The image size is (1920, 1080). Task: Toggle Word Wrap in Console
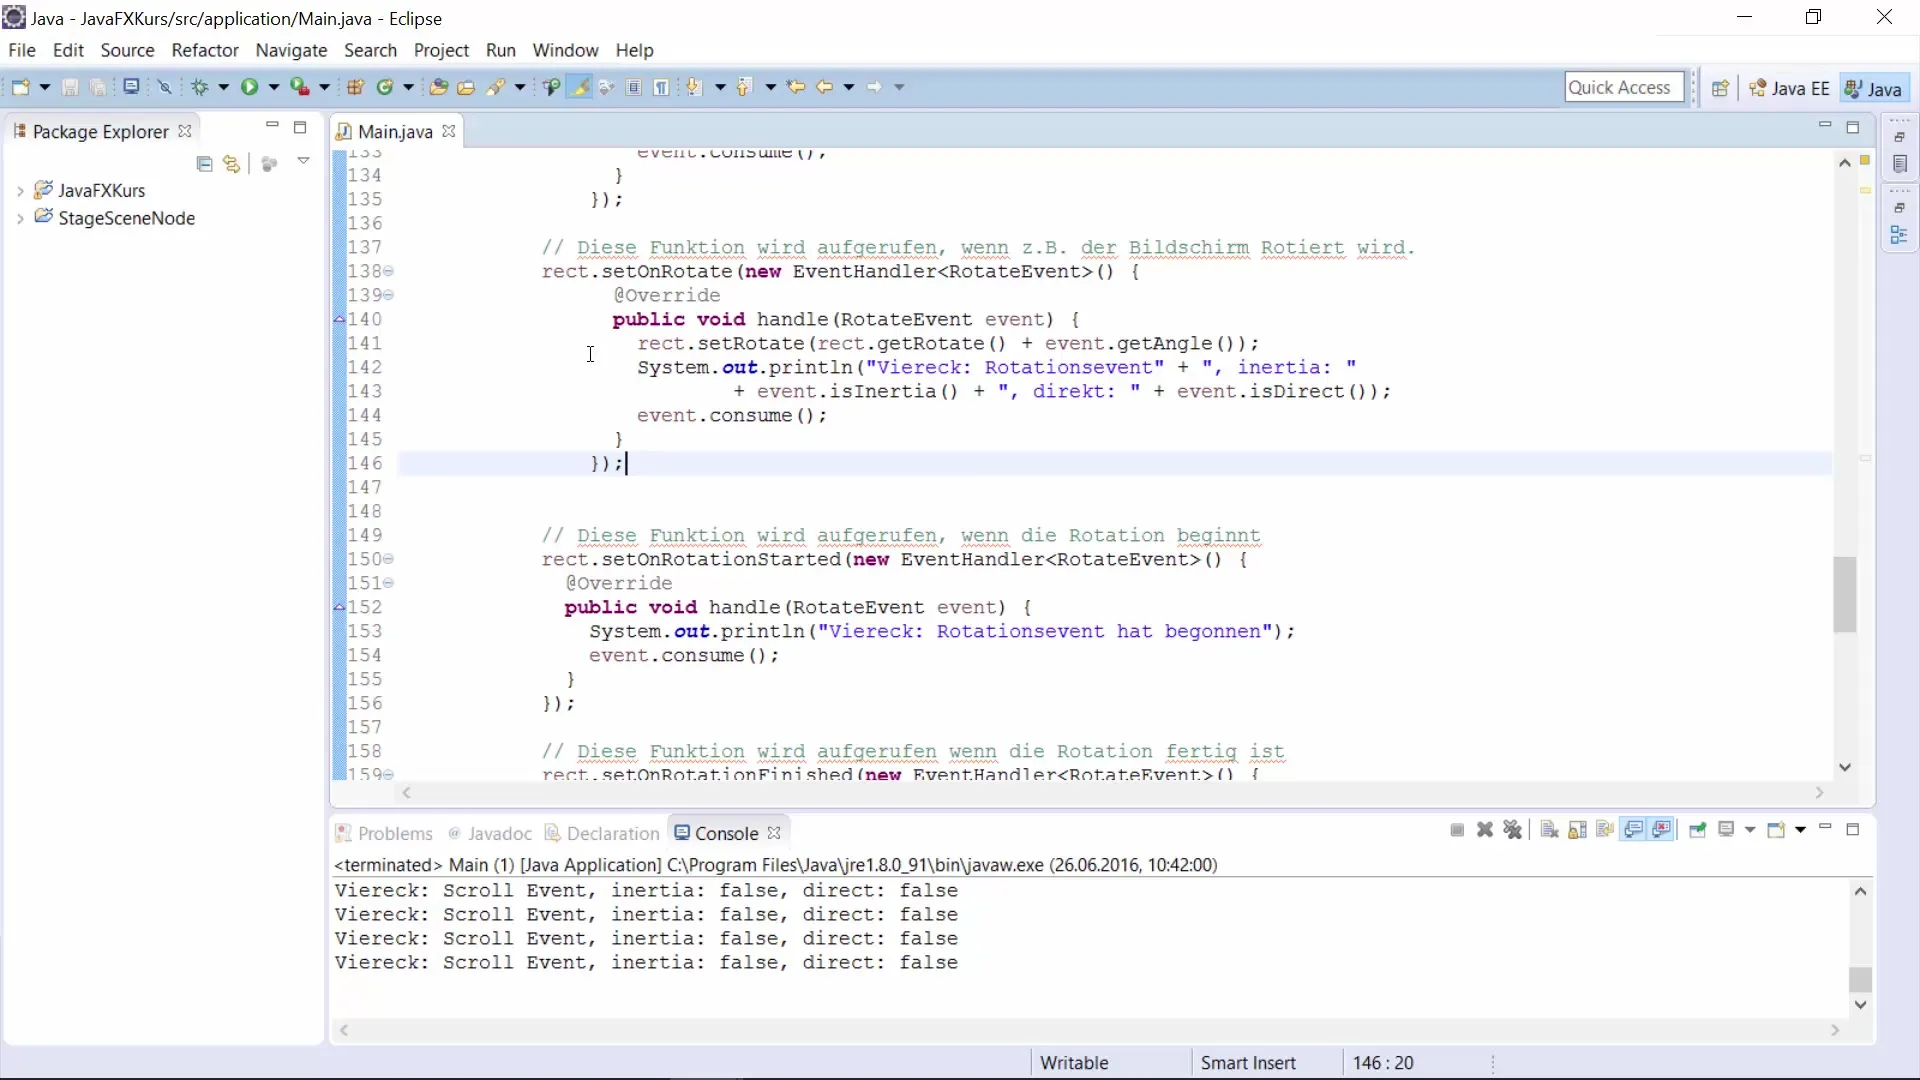(x=1605, y=830)
